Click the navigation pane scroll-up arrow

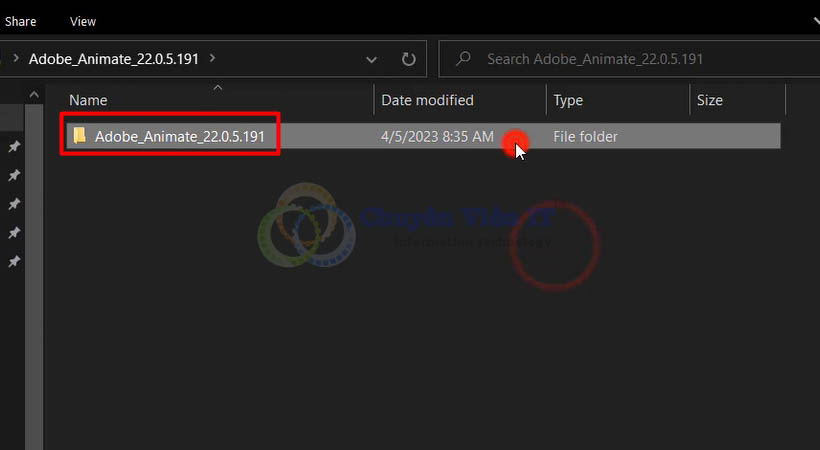click(34, 95)
